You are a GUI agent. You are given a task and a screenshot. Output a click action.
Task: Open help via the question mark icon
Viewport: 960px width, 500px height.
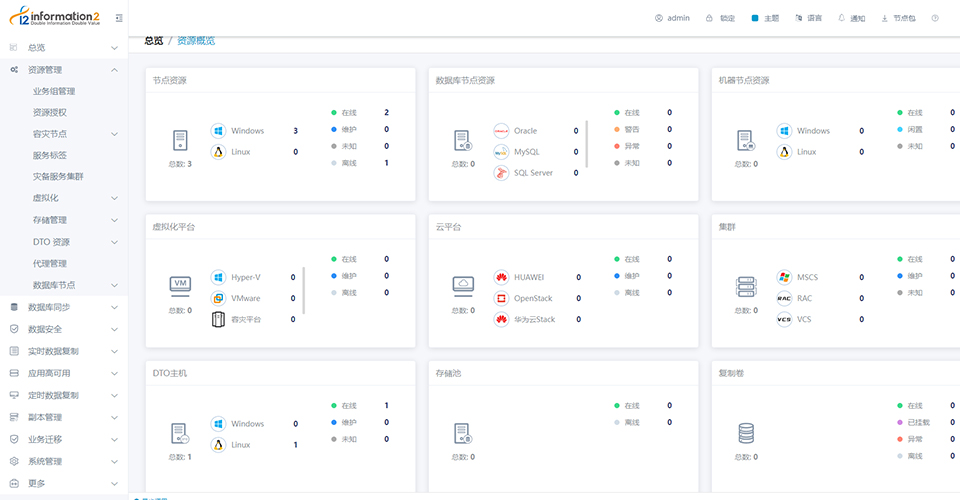tap(935, 18)
